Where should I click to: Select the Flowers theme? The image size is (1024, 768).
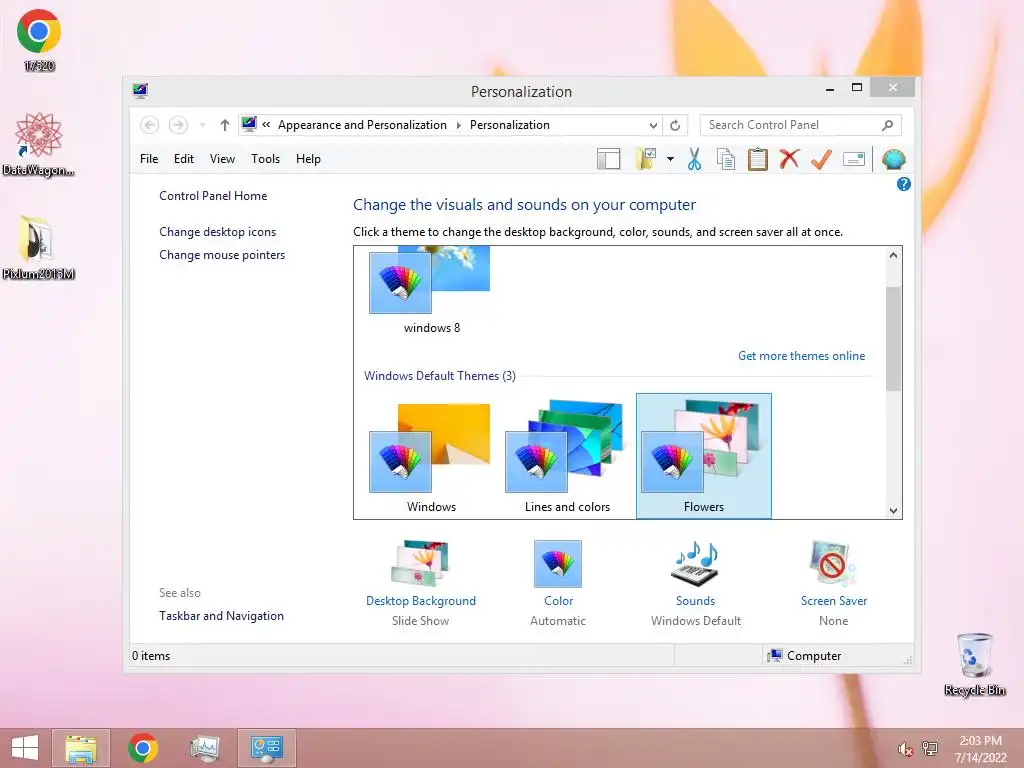(703, 456)
